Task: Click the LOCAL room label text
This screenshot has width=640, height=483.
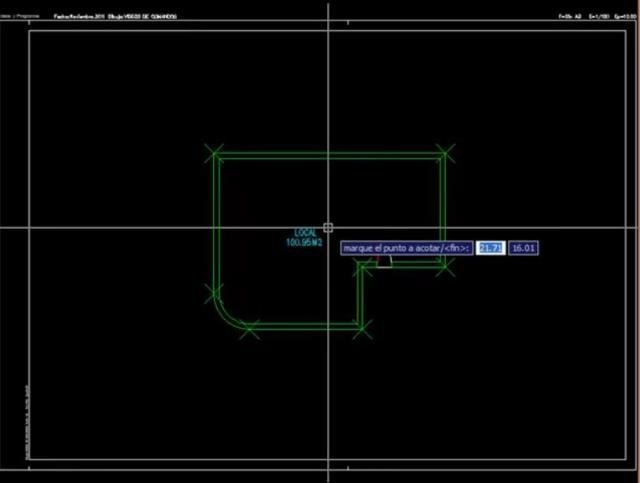Action: [x=305, y=233]
